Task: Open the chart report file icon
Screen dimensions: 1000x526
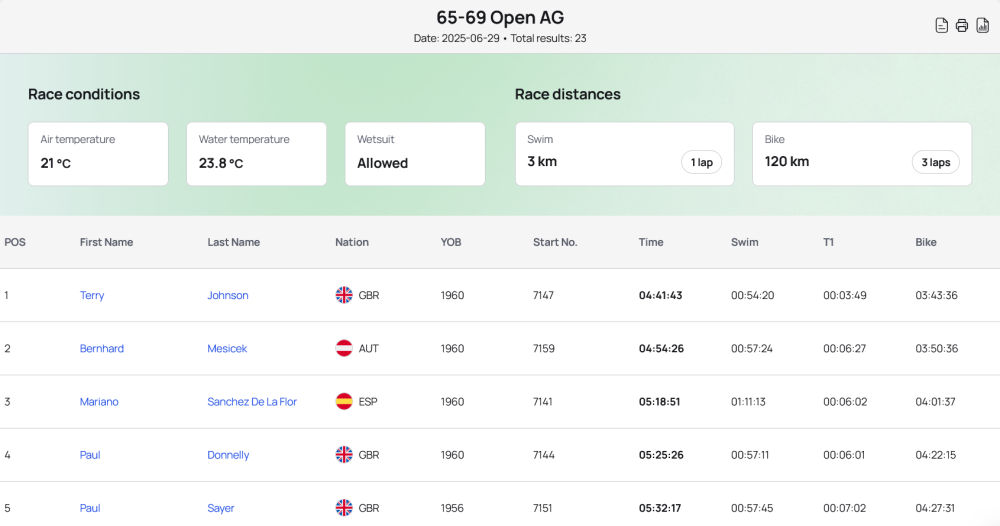Action: 983,26
